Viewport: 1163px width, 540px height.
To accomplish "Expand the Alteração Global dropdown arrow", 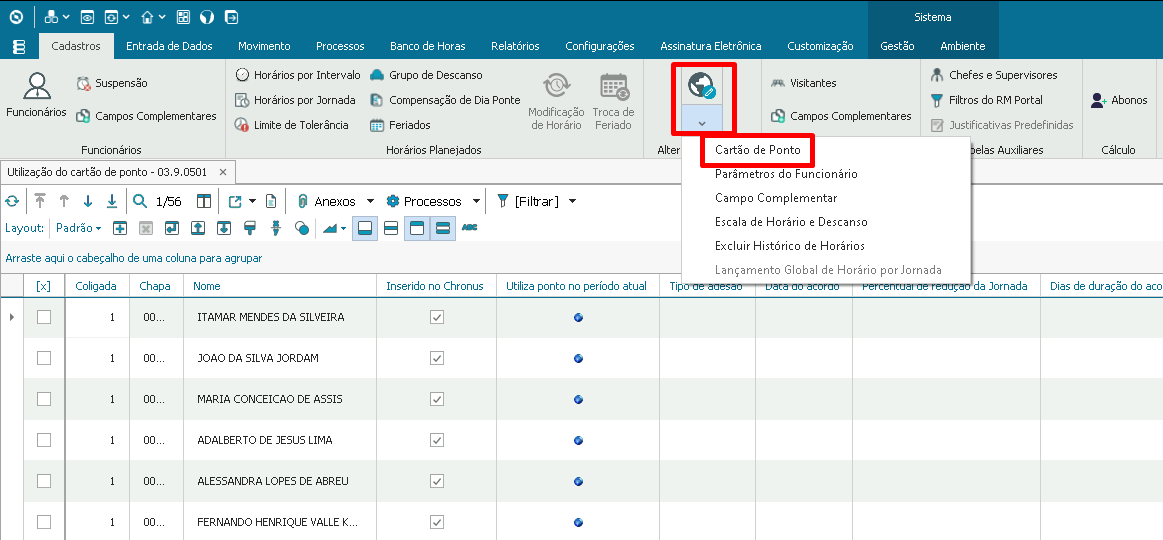I will [x=702, y=122].
